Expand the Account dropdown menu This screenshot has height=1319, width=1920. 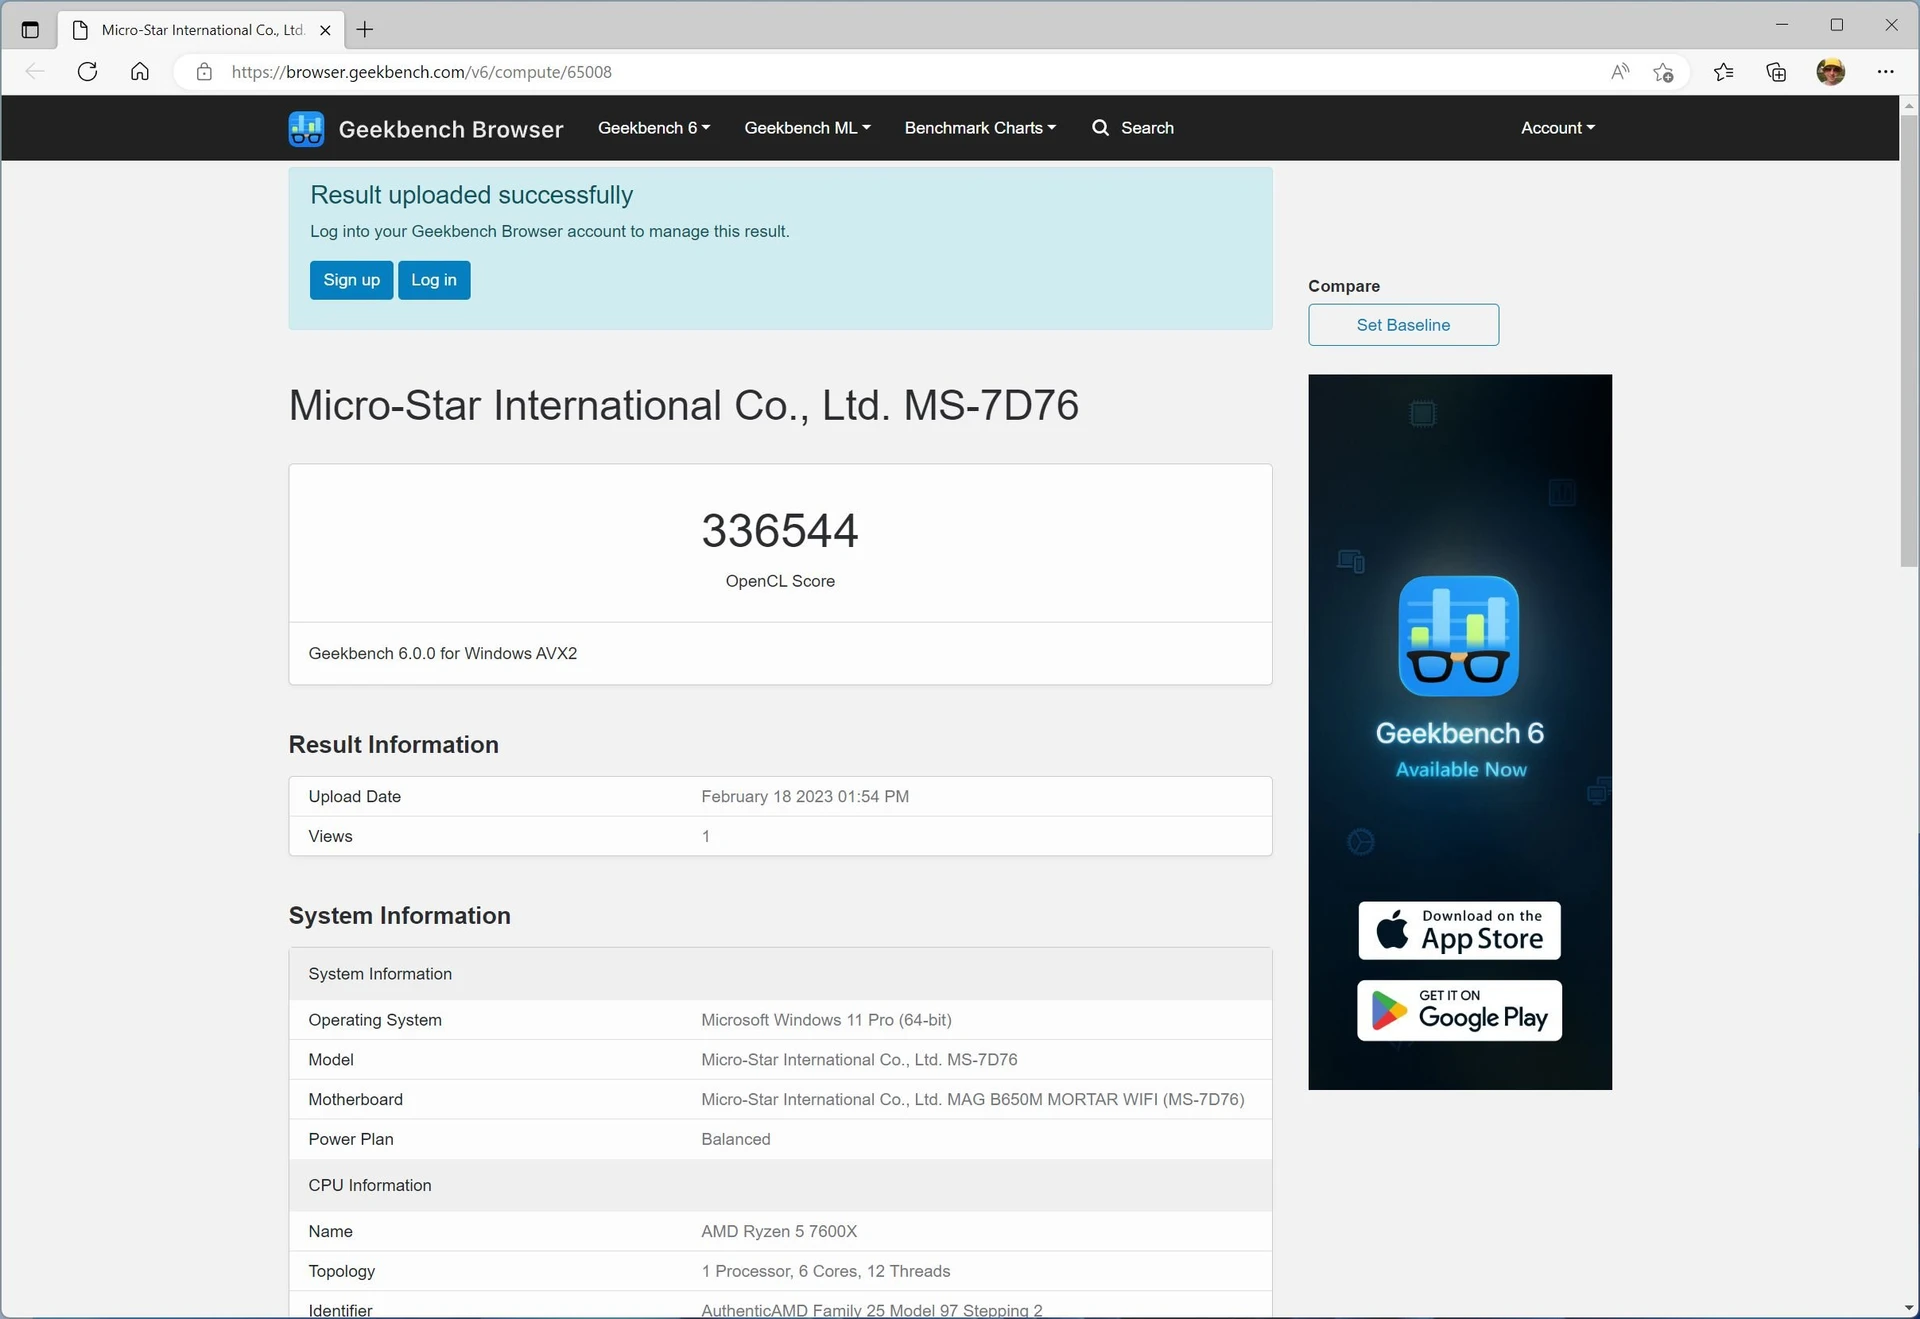pos(1558,128)
